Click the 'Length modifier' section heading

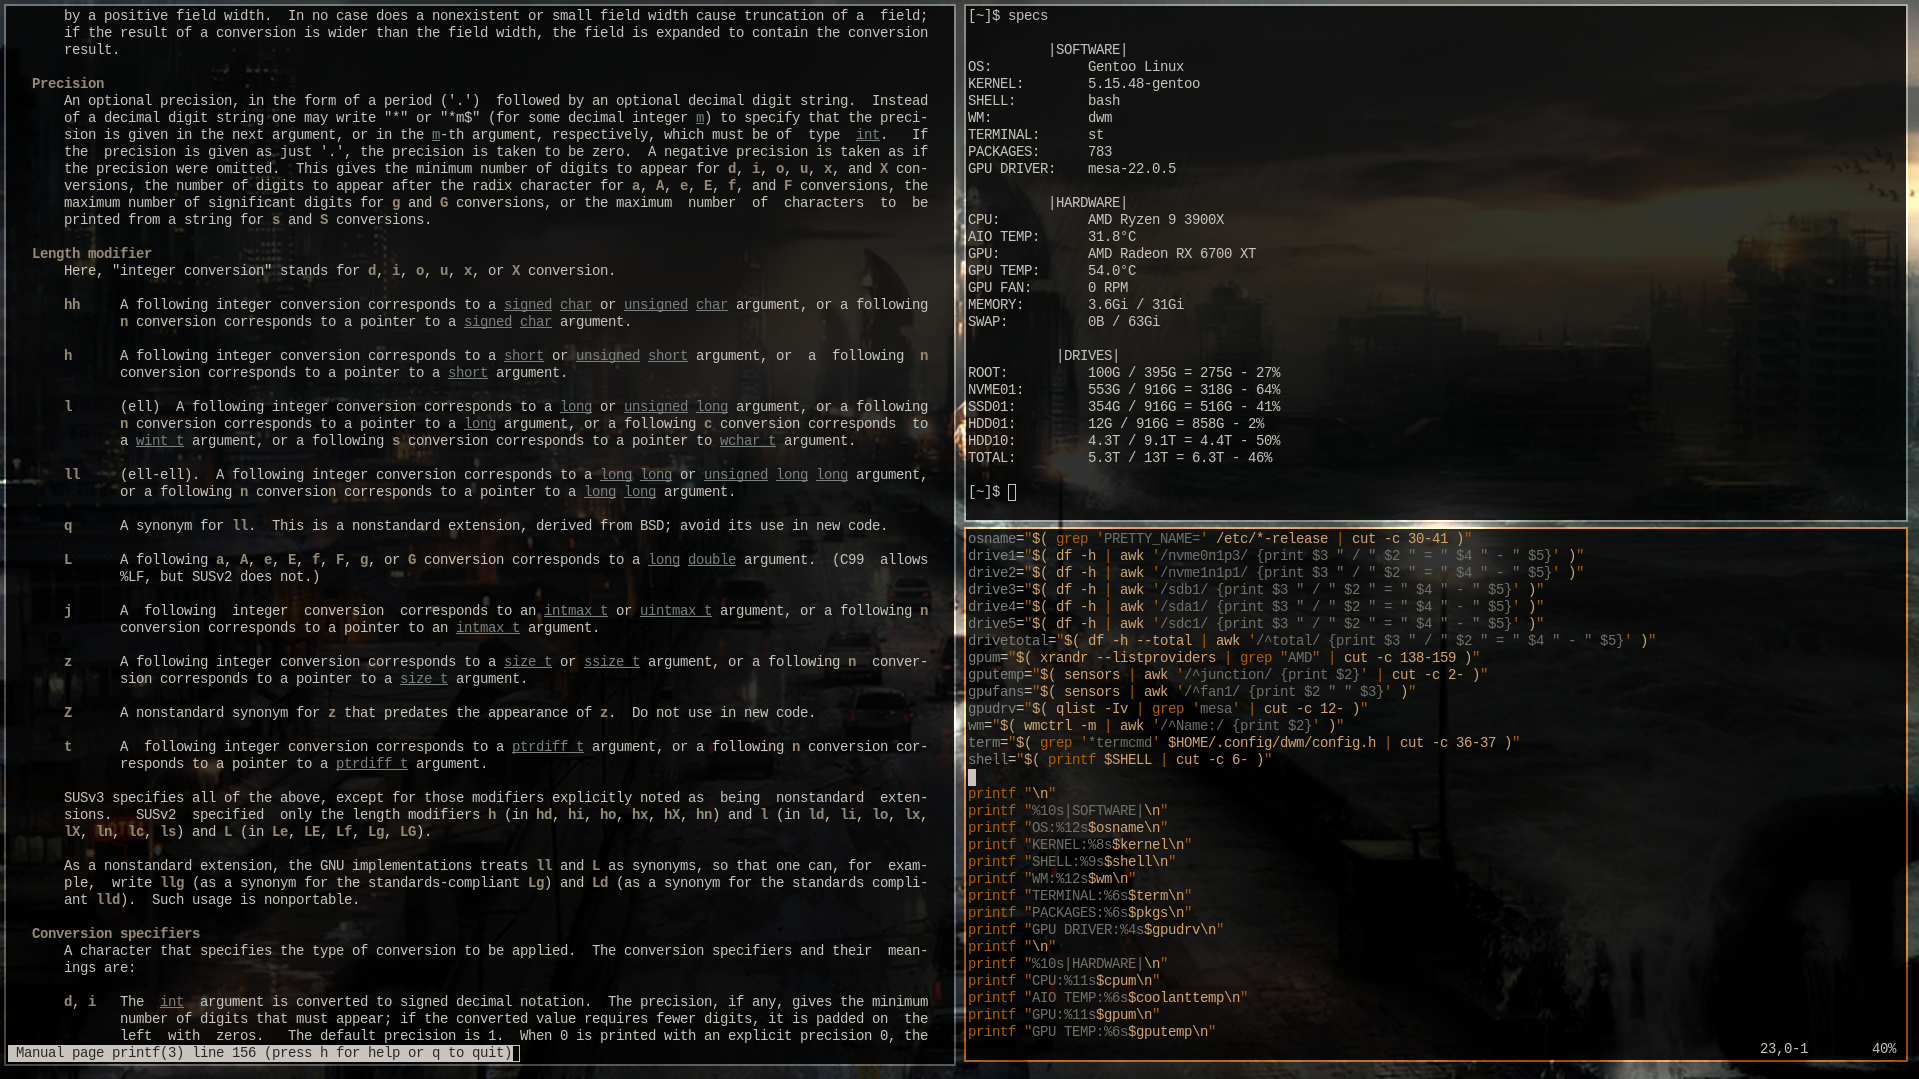click(x=92, y=254)
